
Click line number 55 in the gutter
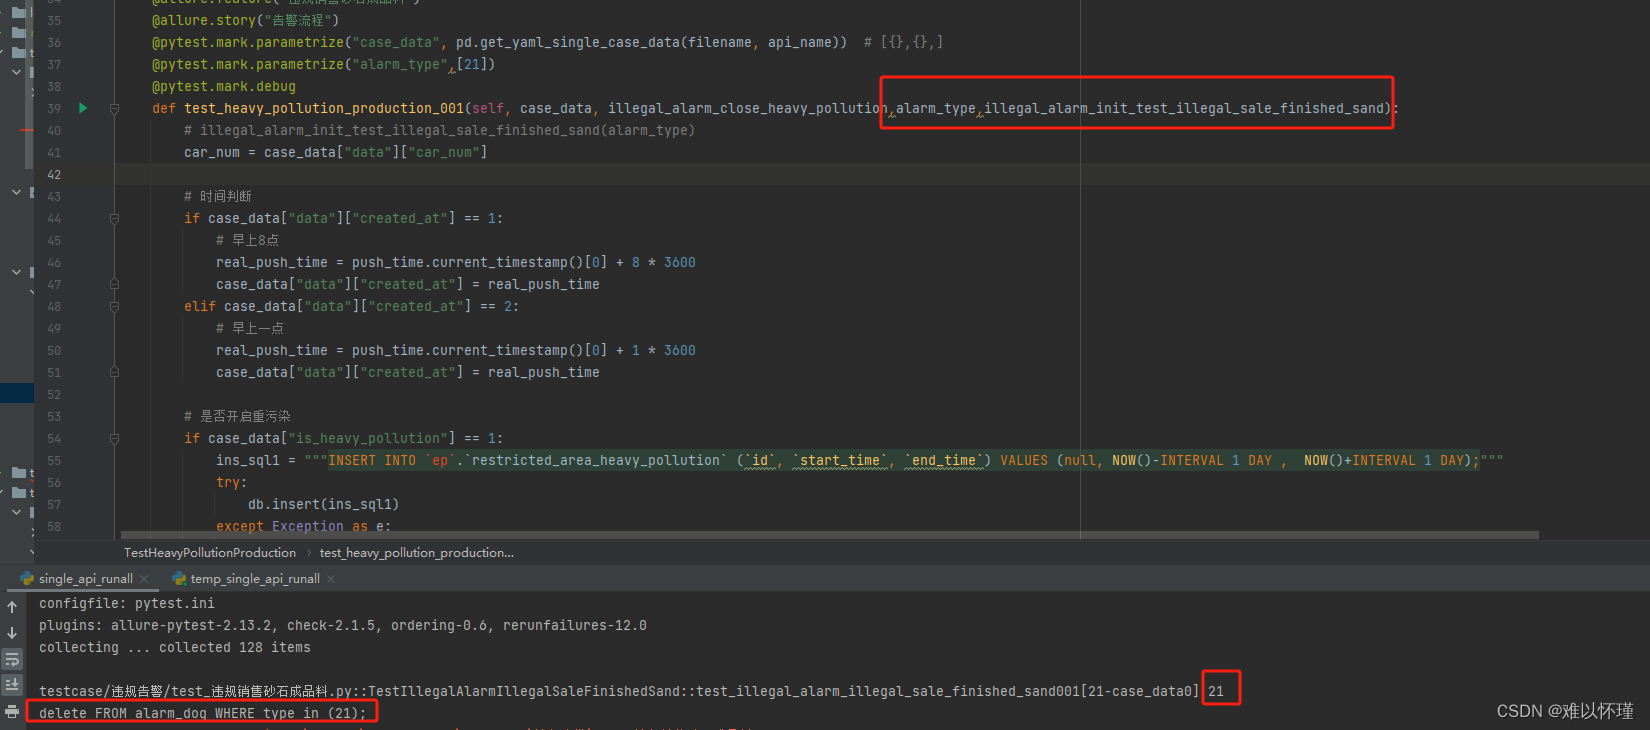54,460
